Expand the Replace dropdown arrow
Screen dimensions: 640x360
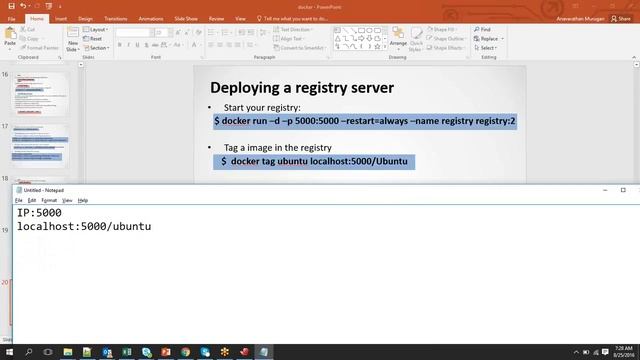[502, 39]
